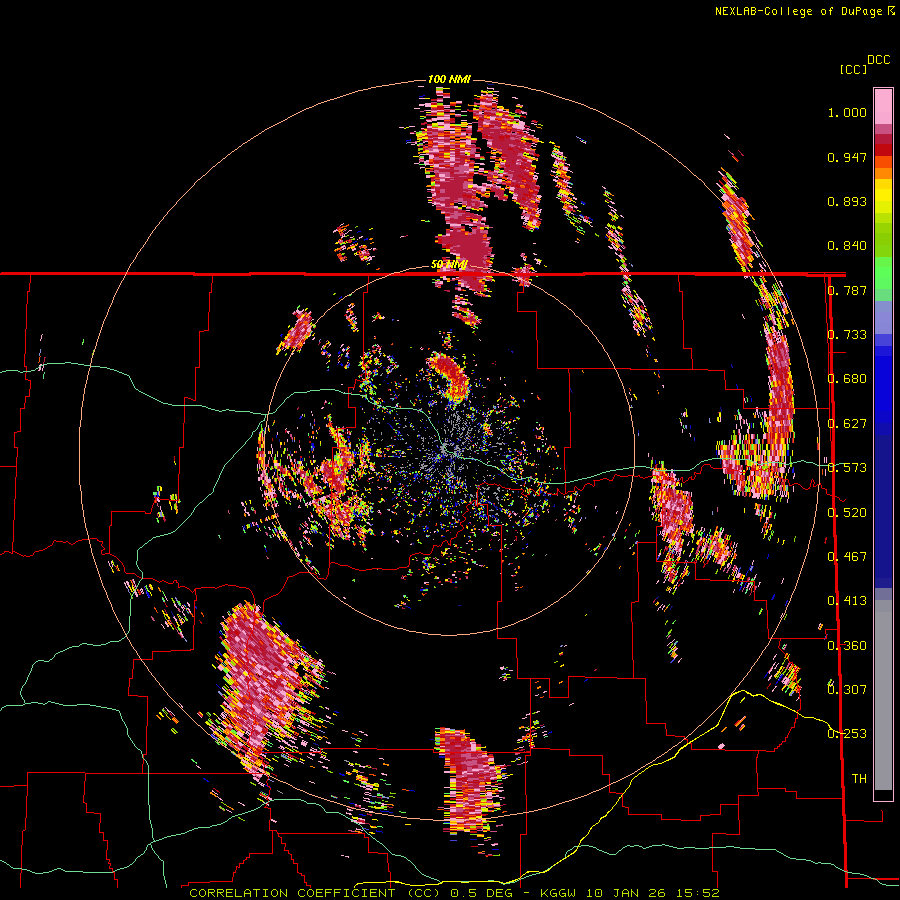Click the 15:52 timestamp in the caption
Screen dimensions: 900x900
698,893
